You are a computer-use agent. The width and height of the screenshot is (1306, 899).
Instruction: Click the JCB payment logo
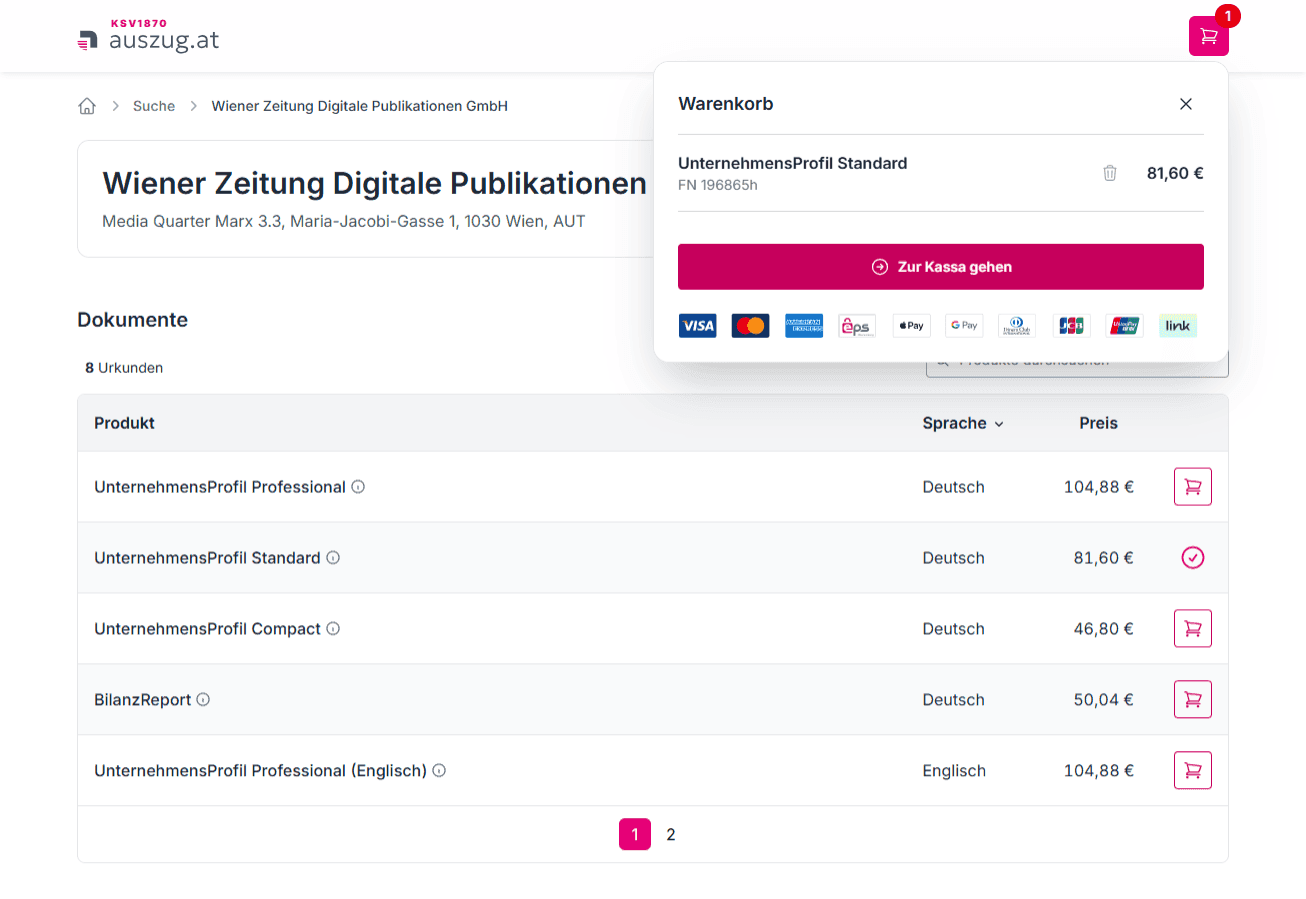coord(1071,326)
